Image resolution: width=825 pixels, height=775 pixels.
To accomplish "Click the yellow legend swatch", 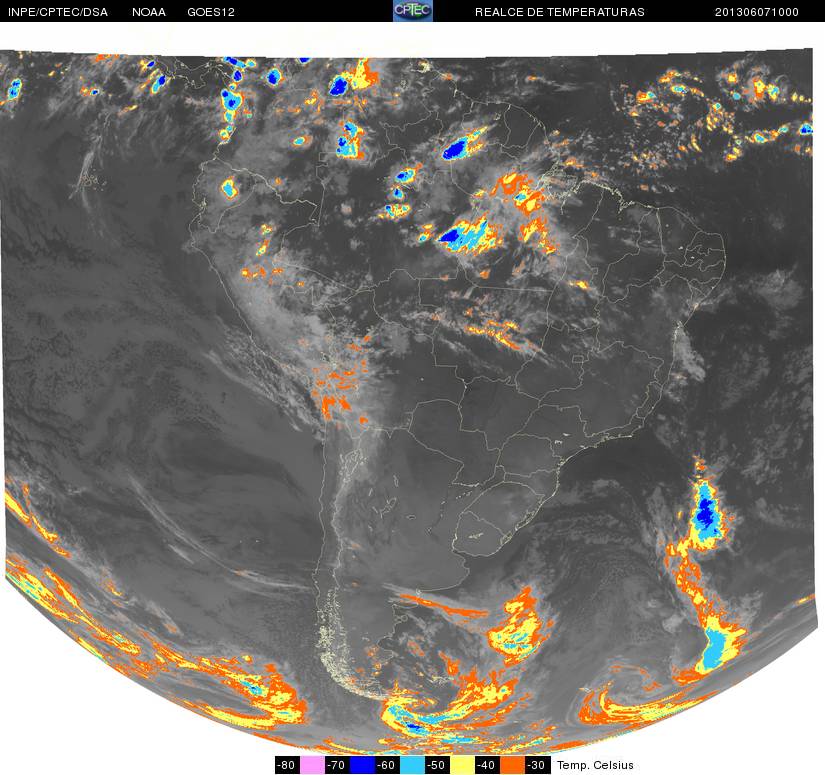I will [462, 765].
